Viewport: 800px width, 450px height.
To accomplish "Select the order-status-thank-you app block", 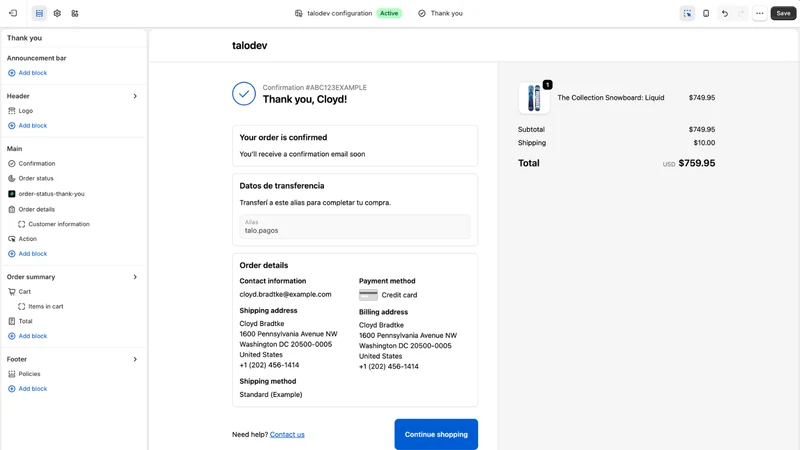I will pos(52,194).
